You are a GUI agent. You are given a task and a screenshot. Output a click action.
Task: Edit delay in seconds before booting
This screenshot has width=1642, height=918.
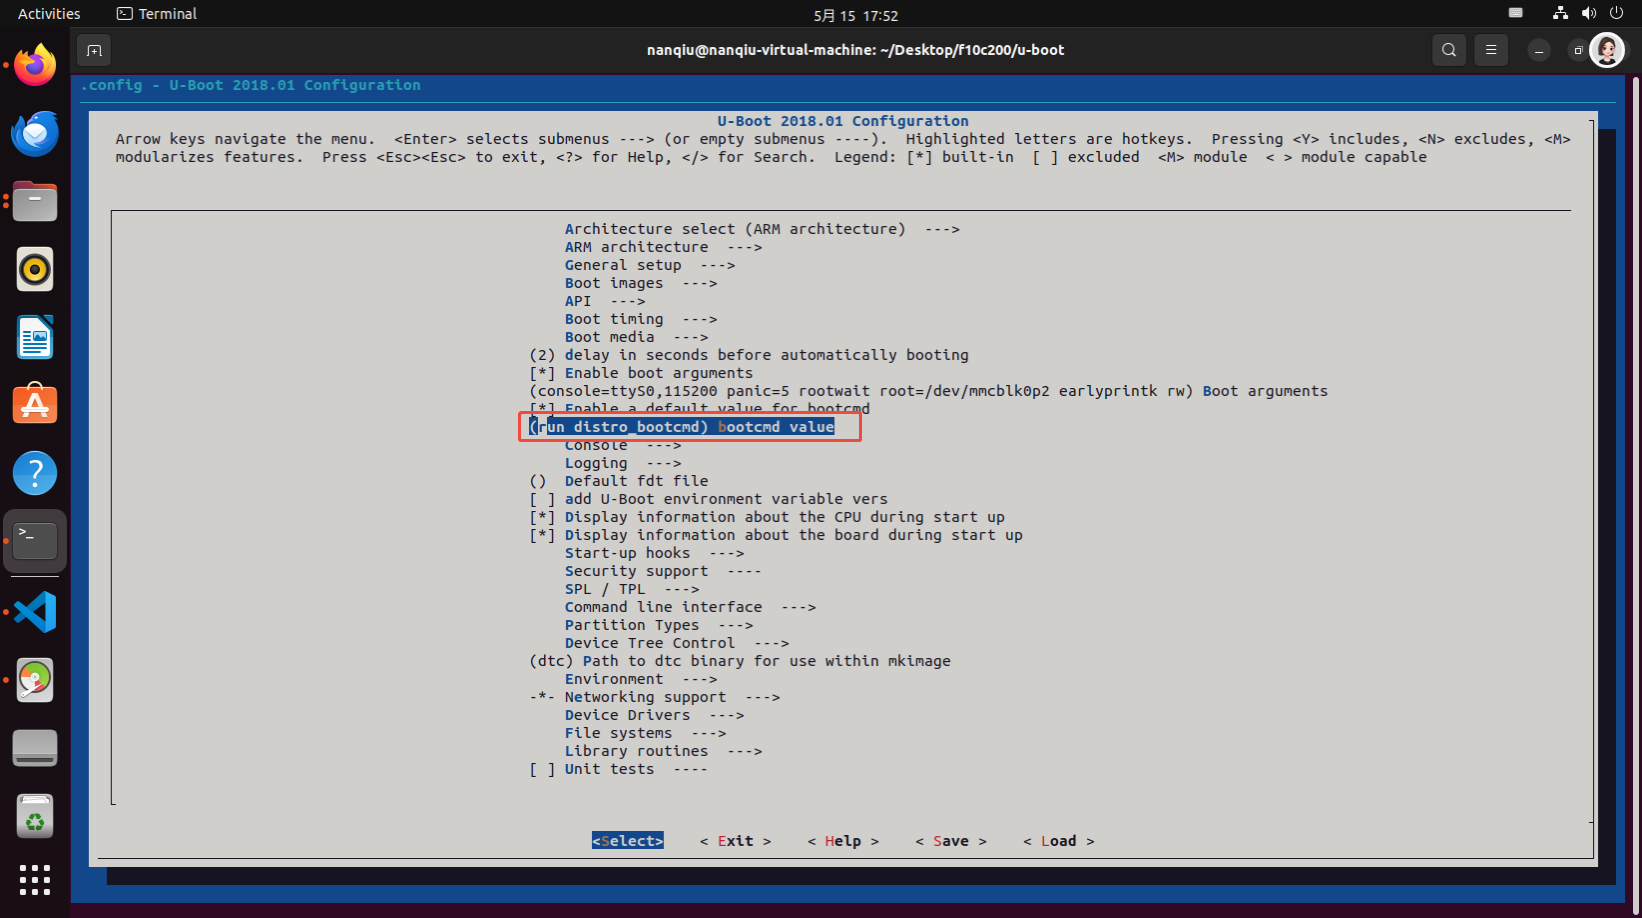(749, 355)
